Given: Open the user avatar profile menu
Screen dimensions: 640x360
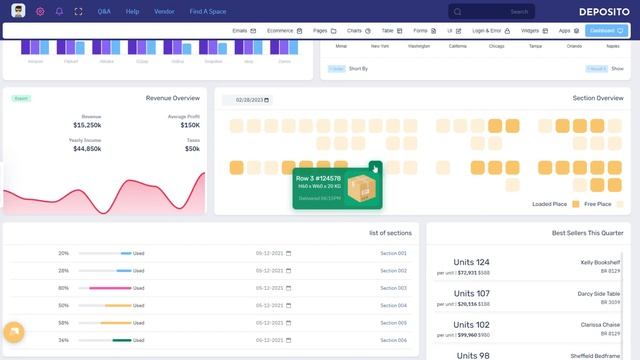Looking at the screenshot, I should [x=18, y=11].
